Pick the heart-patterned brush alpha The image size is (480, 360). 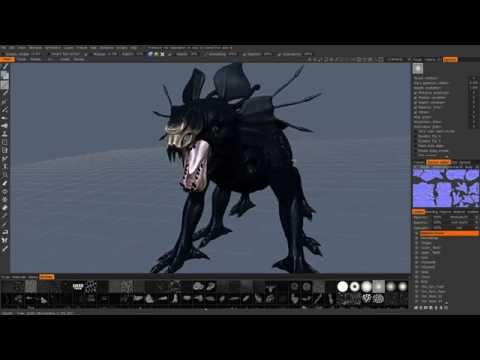click(367, 298)
